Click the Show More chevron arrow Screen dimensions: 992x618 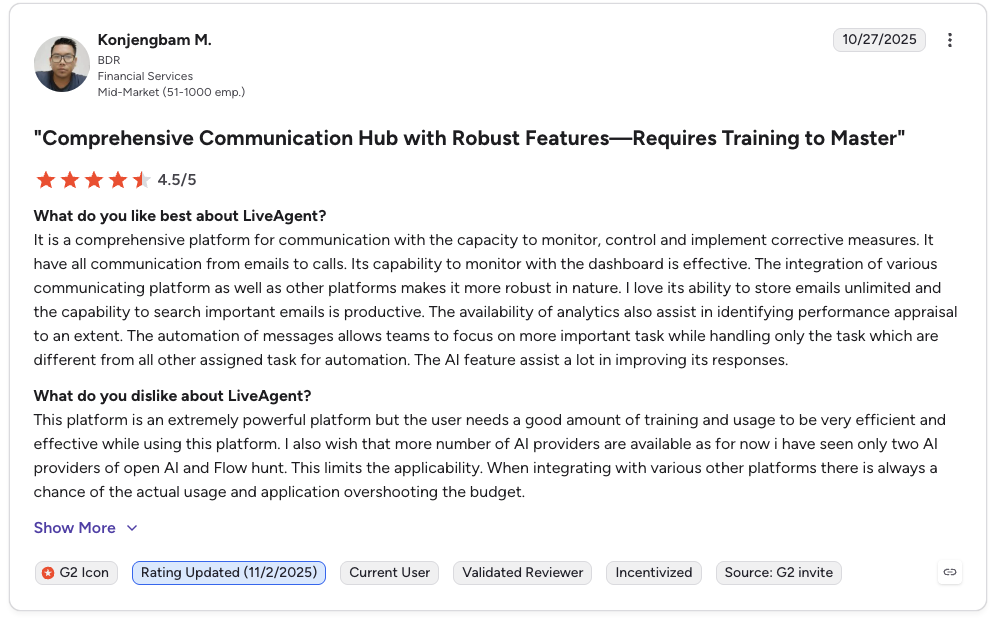[132, 528]
